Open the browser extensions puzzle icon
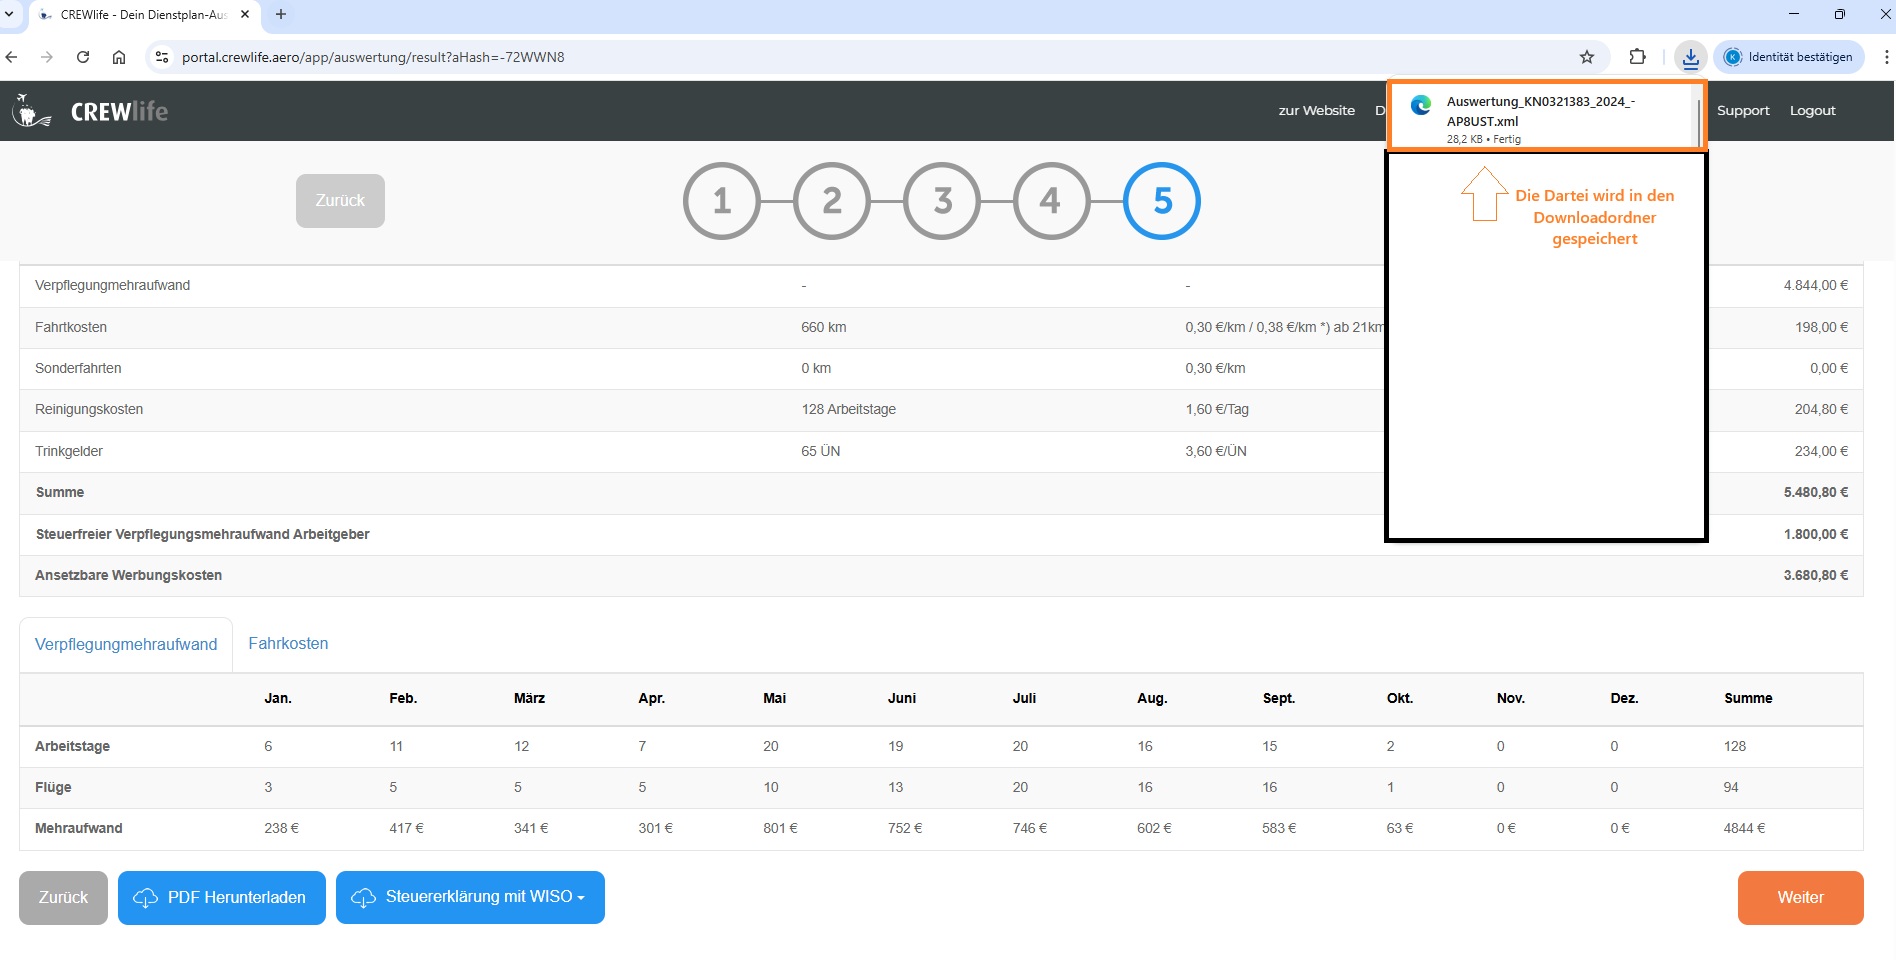1896x960 pixels. coord(1637,57)
